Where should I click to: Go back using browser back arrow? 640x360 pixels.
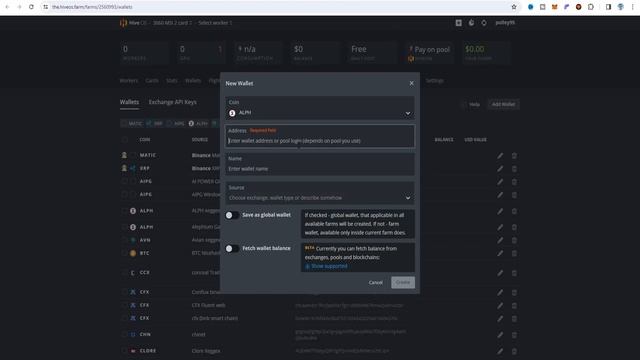[7, 7]
